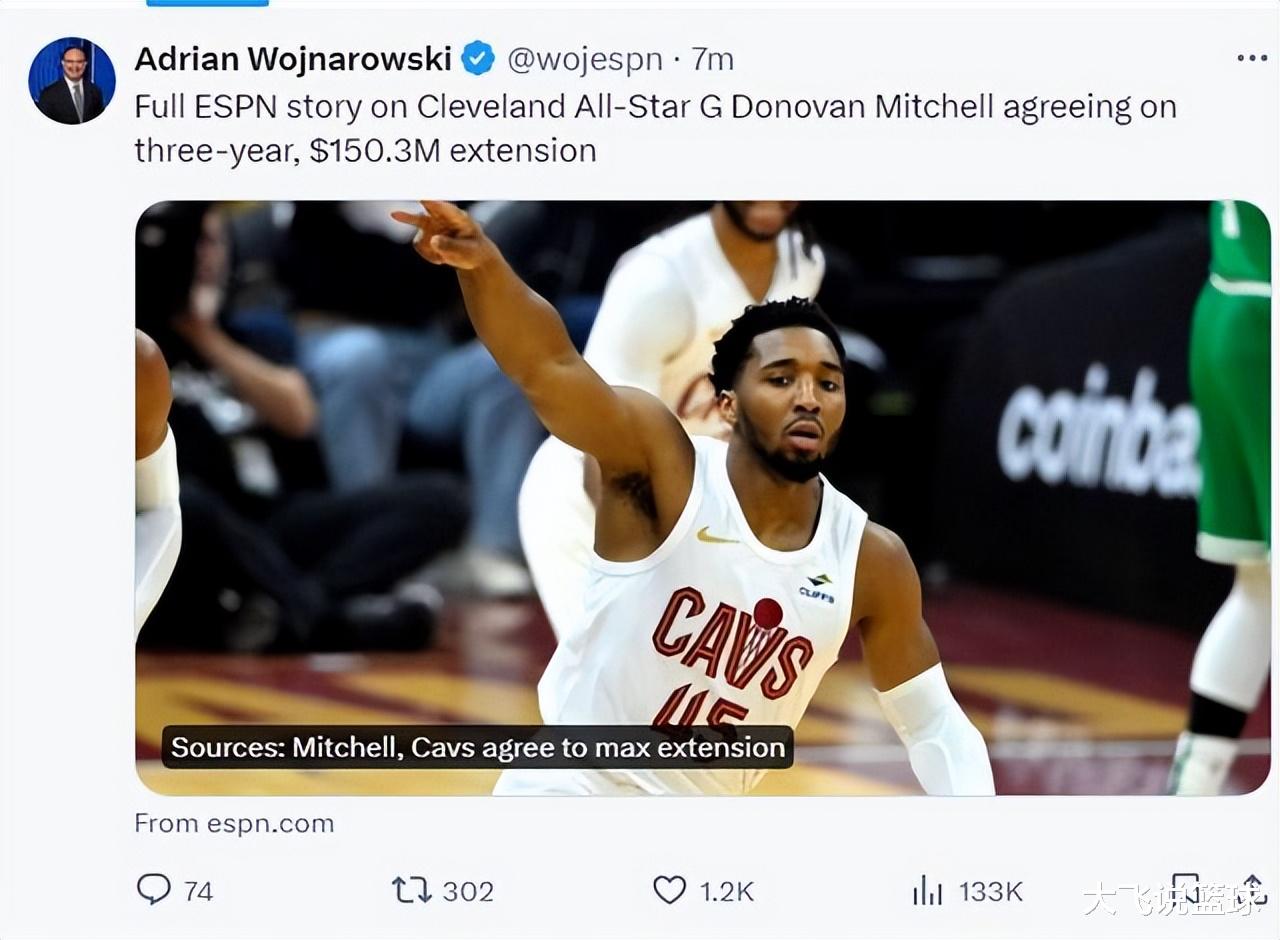Click the Adrian Wojnarowski display name
Viewport: 1280px width, 940px height.
[293, 59]
